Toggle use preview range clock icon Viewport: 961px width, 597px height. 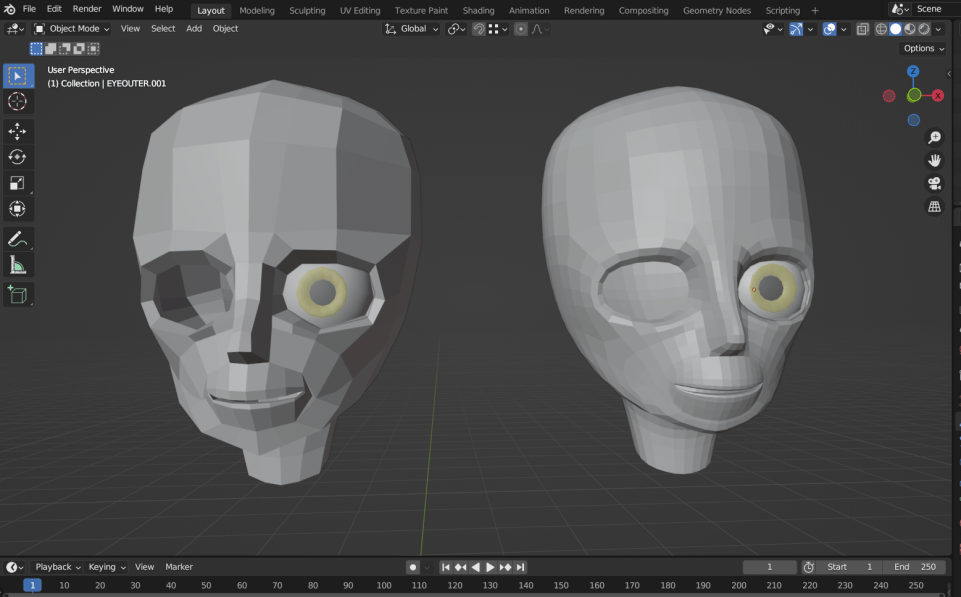[x=808, y=567]
